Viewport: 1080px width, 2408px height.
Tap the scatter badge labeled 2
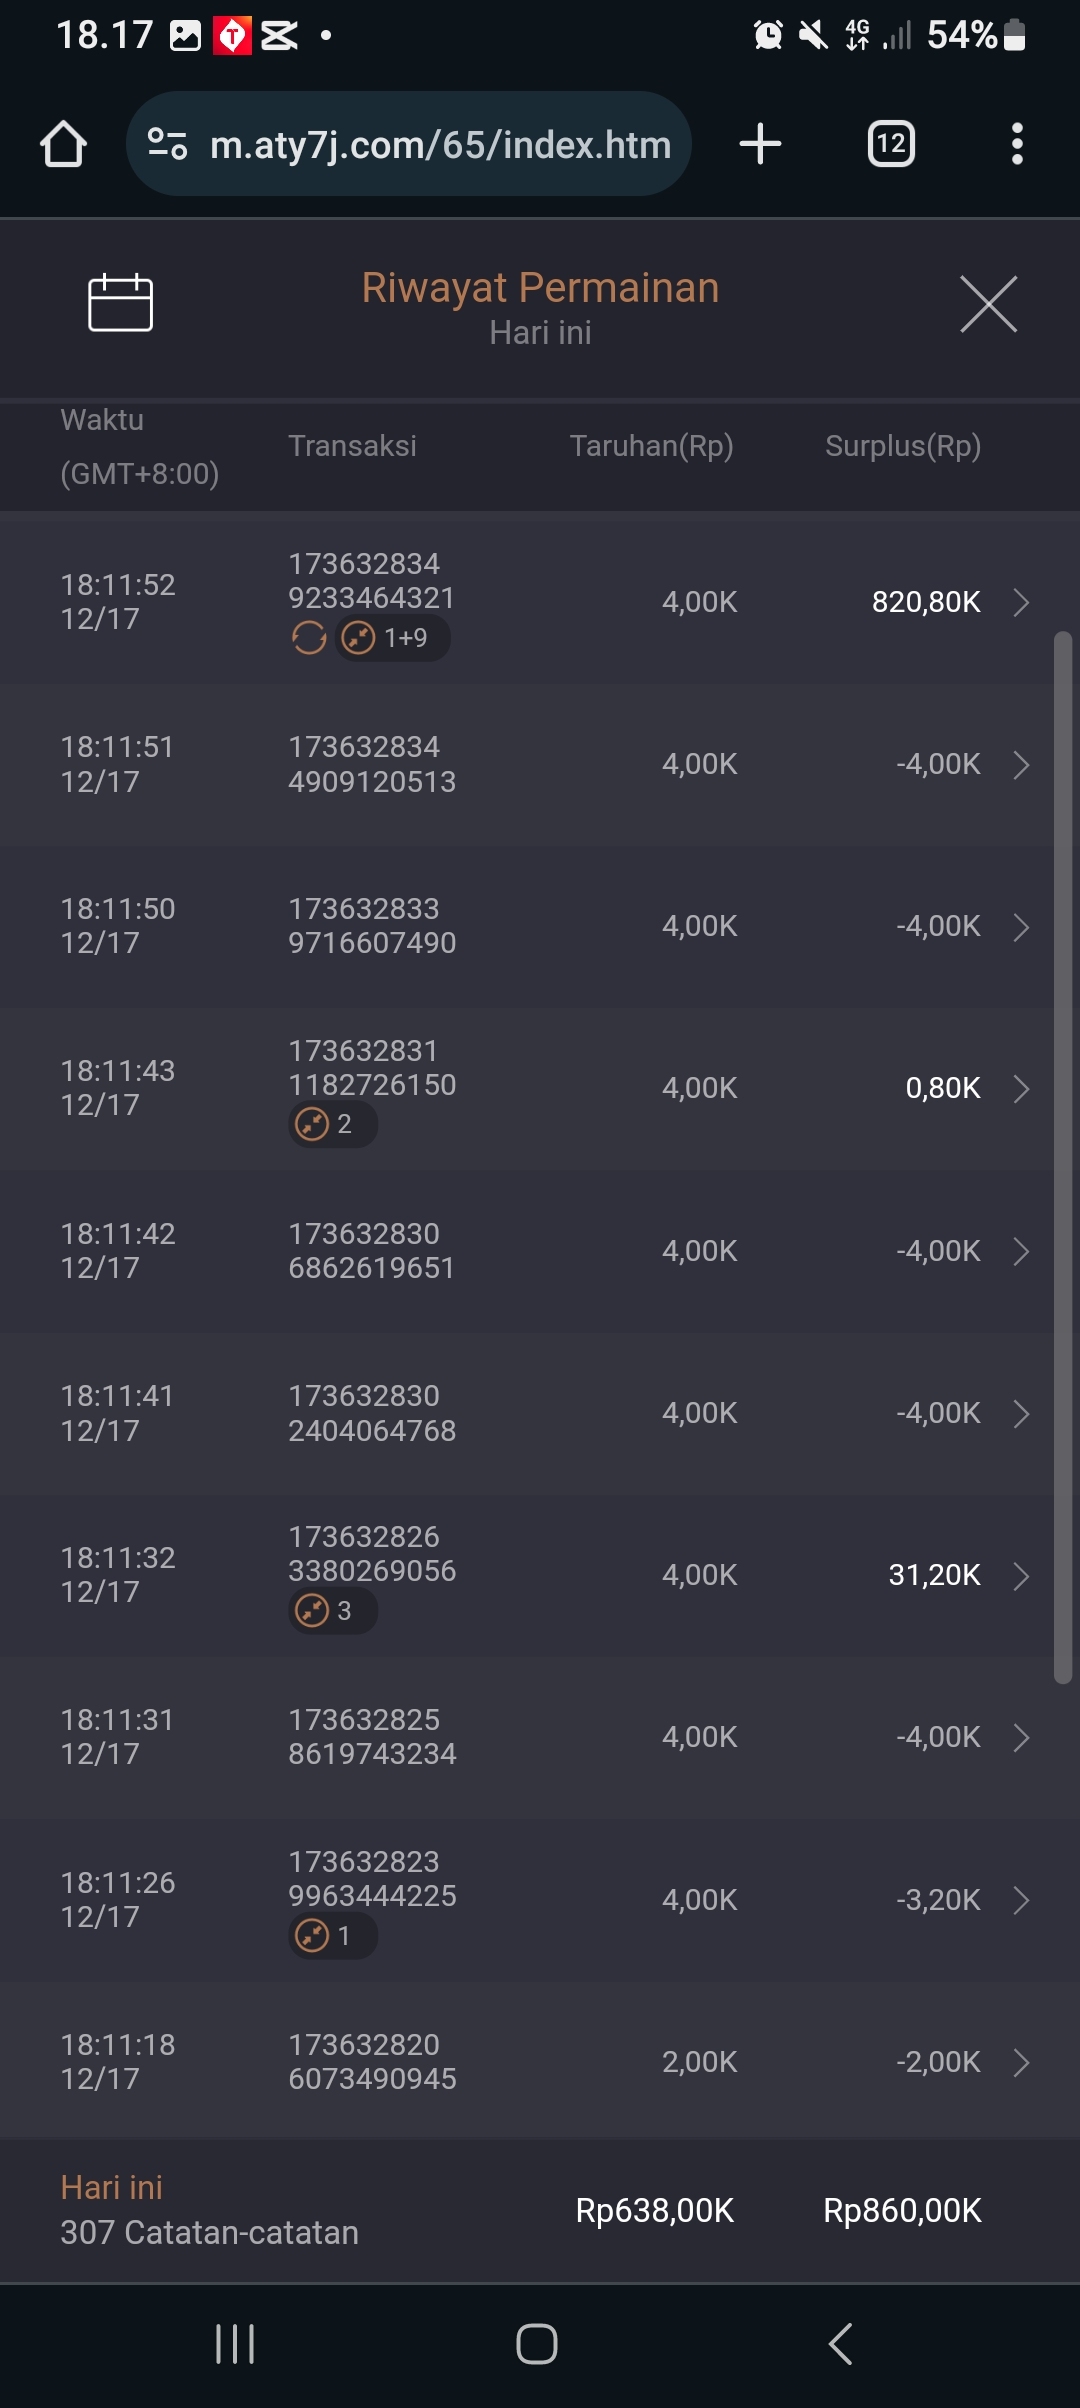332,1125
